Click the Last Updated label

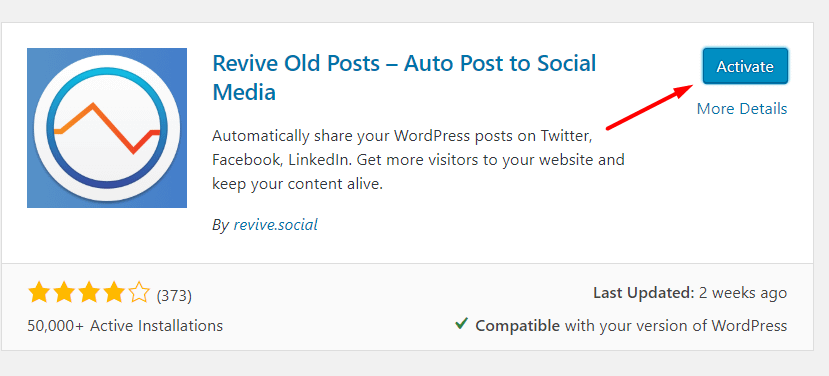(643, 292)
